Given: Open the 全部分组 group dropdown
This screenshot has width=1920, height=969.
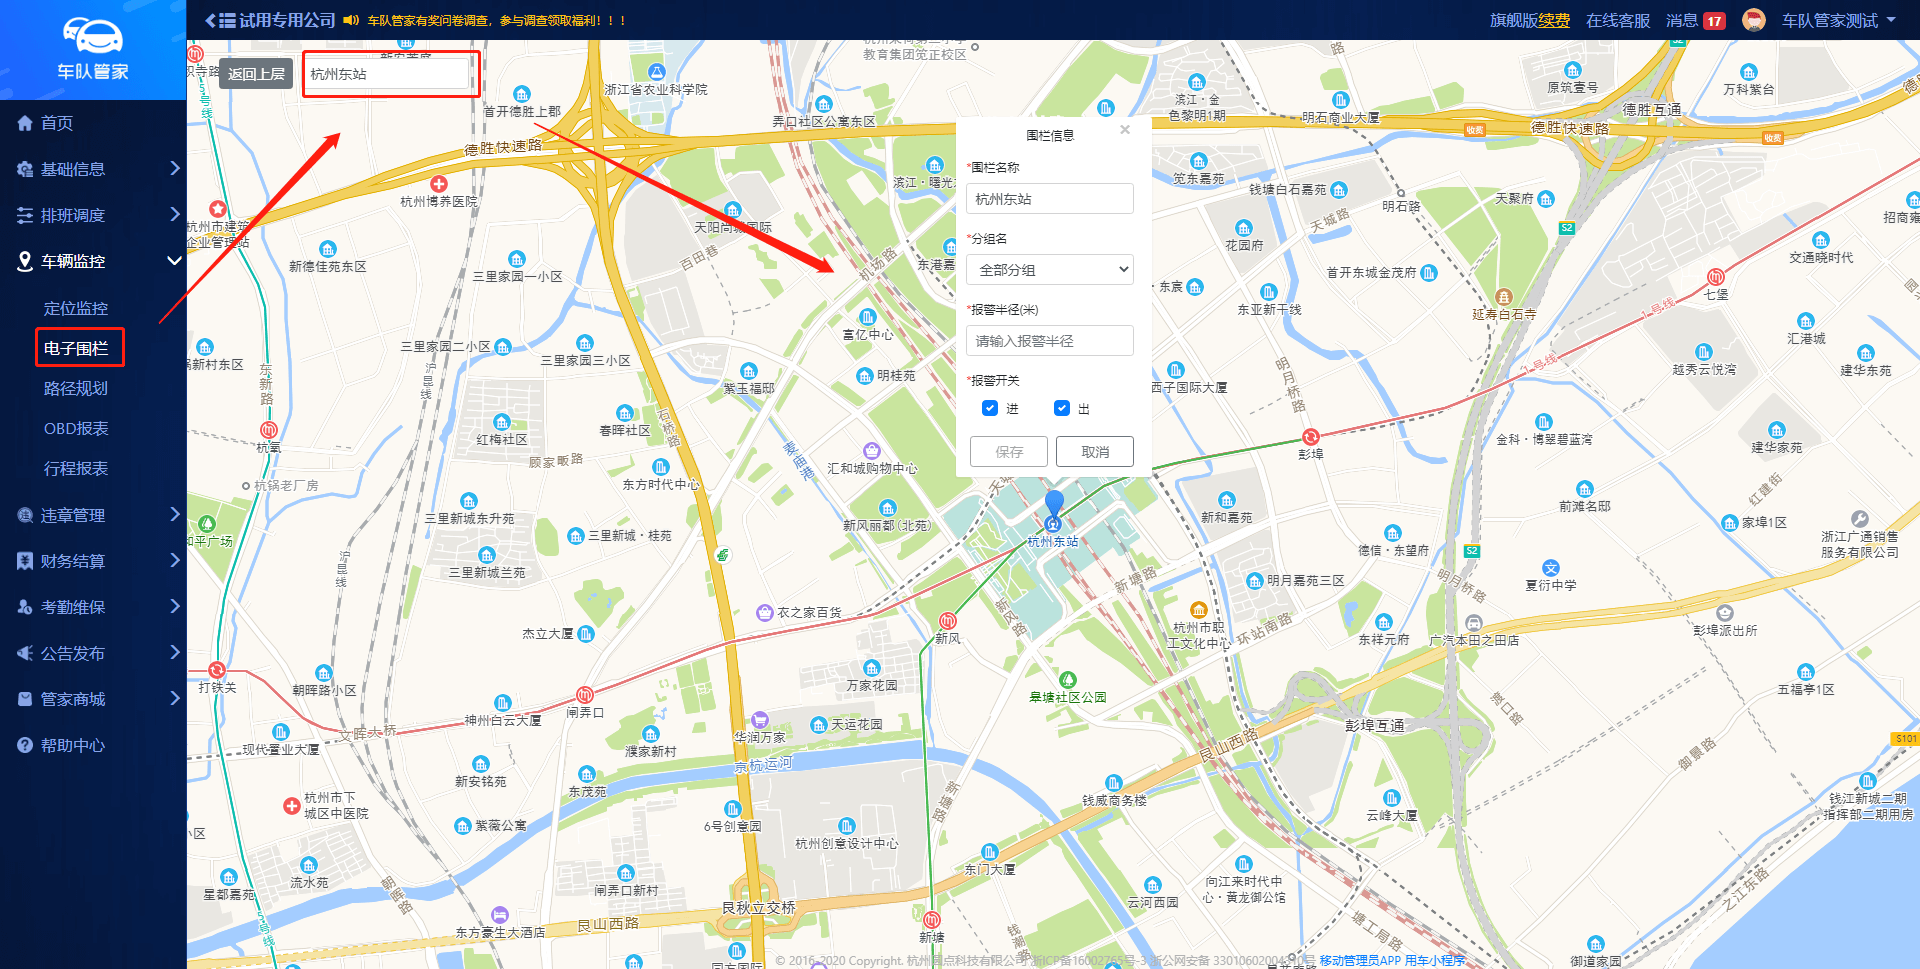Looking at the screenshot, I should coord(1050,270).
